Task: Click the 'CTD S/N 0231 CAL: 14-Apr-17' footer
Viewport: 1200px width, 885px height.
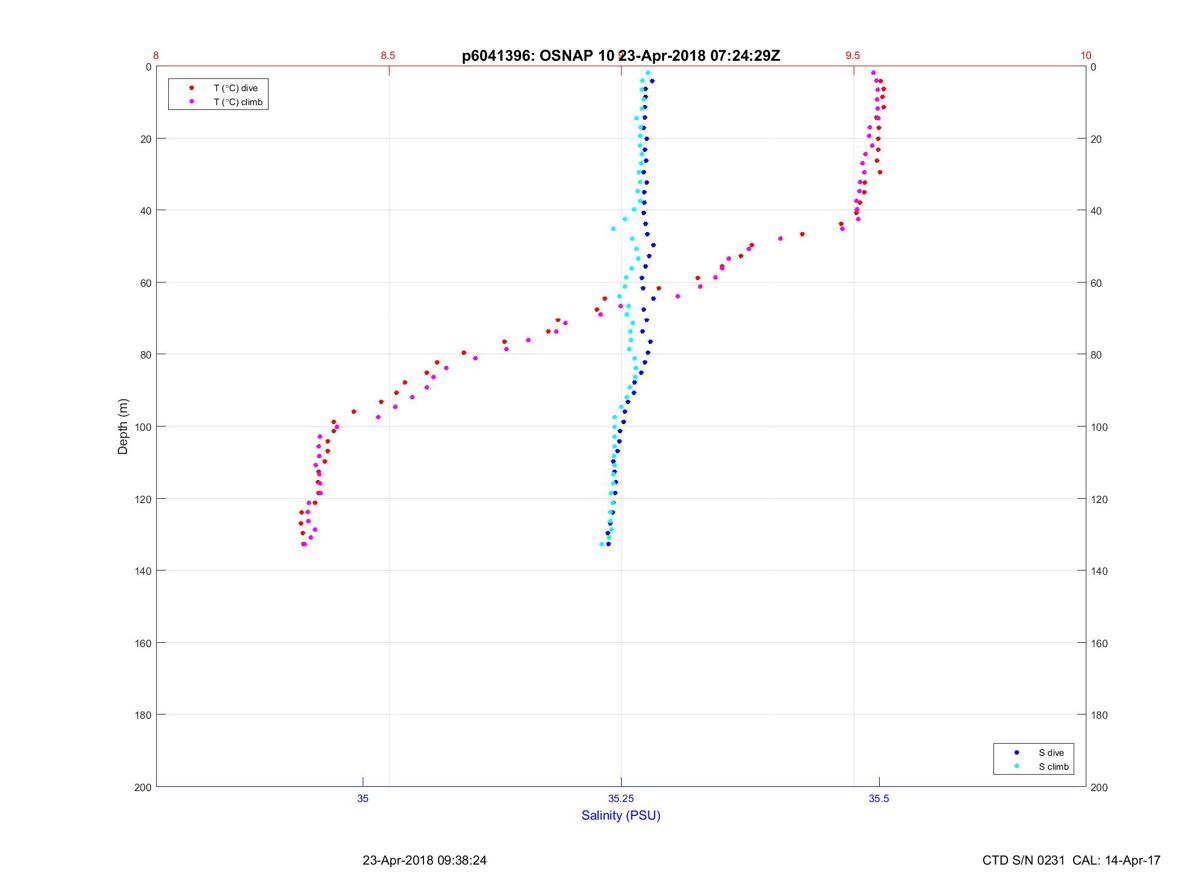Action: [1072, 860]
